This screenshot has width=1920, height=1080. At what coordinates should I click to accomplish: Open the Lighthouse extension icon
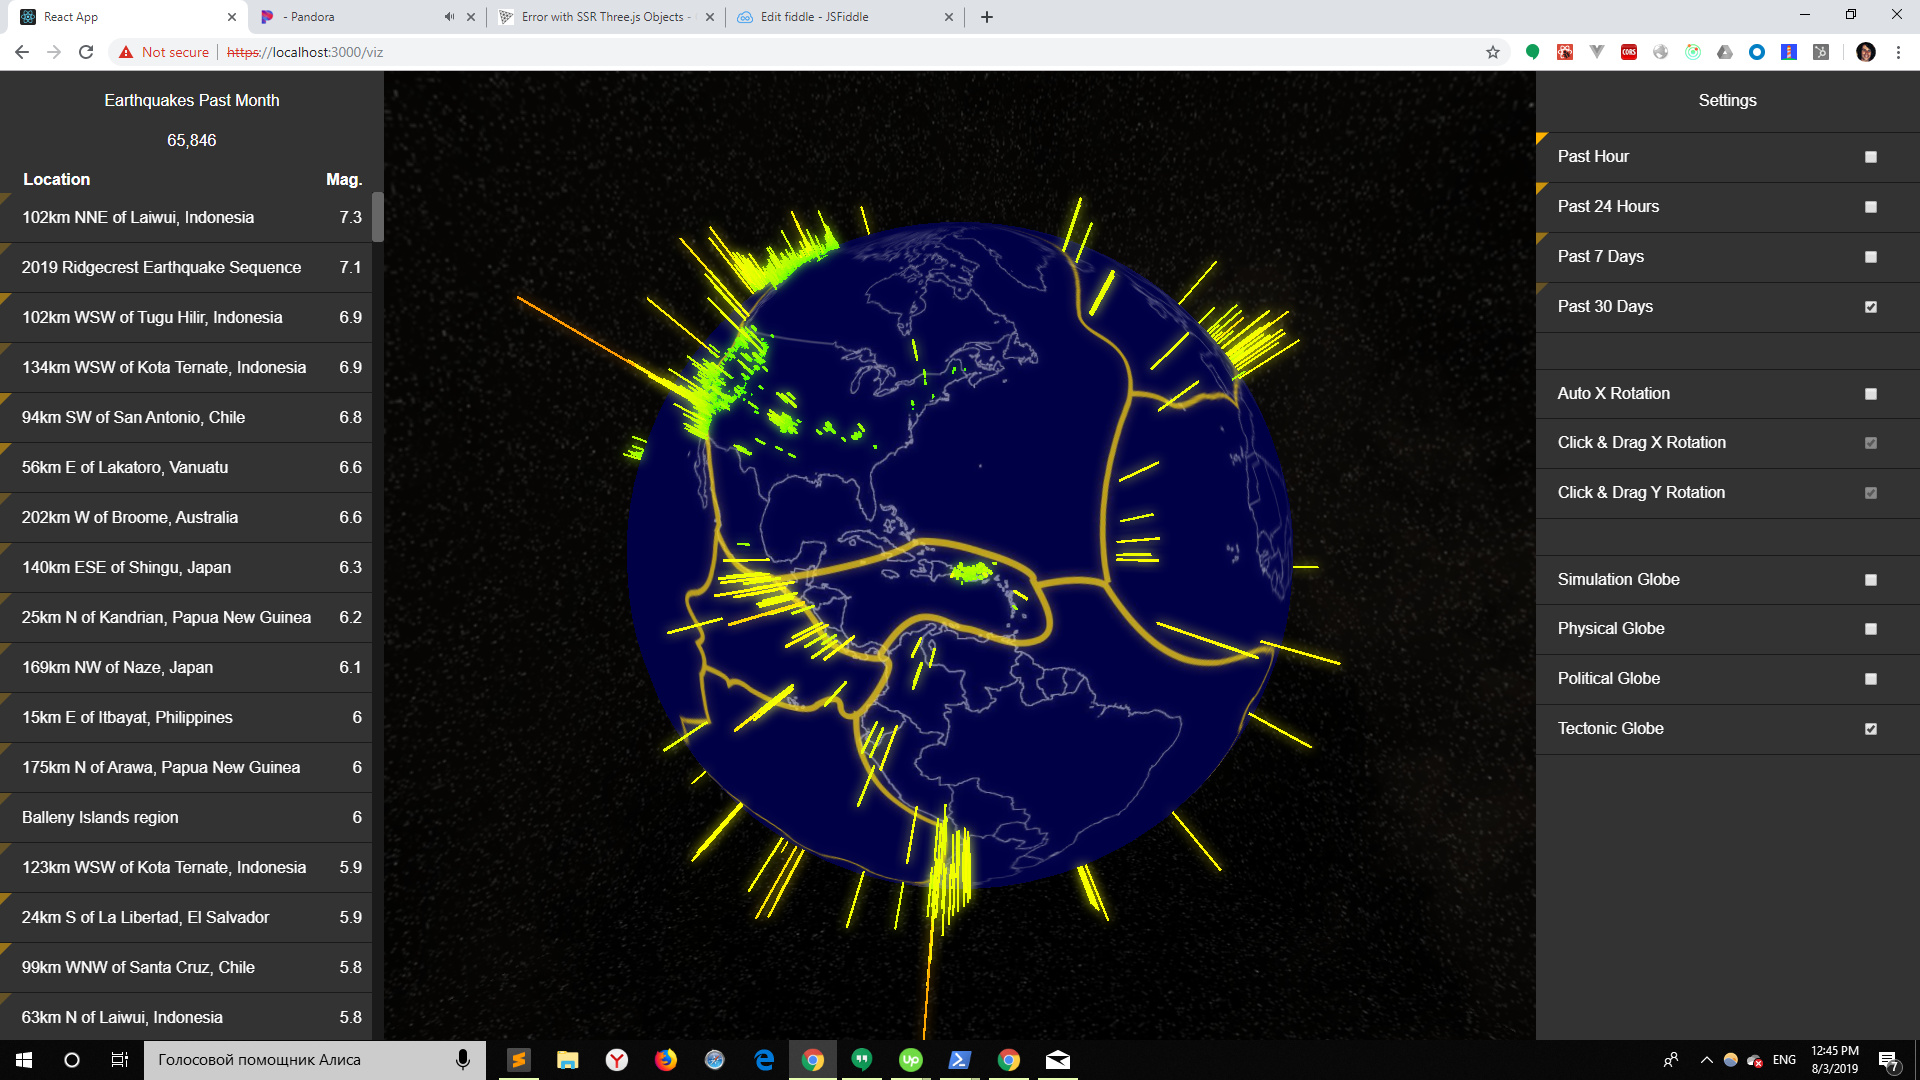[1789, 52]
